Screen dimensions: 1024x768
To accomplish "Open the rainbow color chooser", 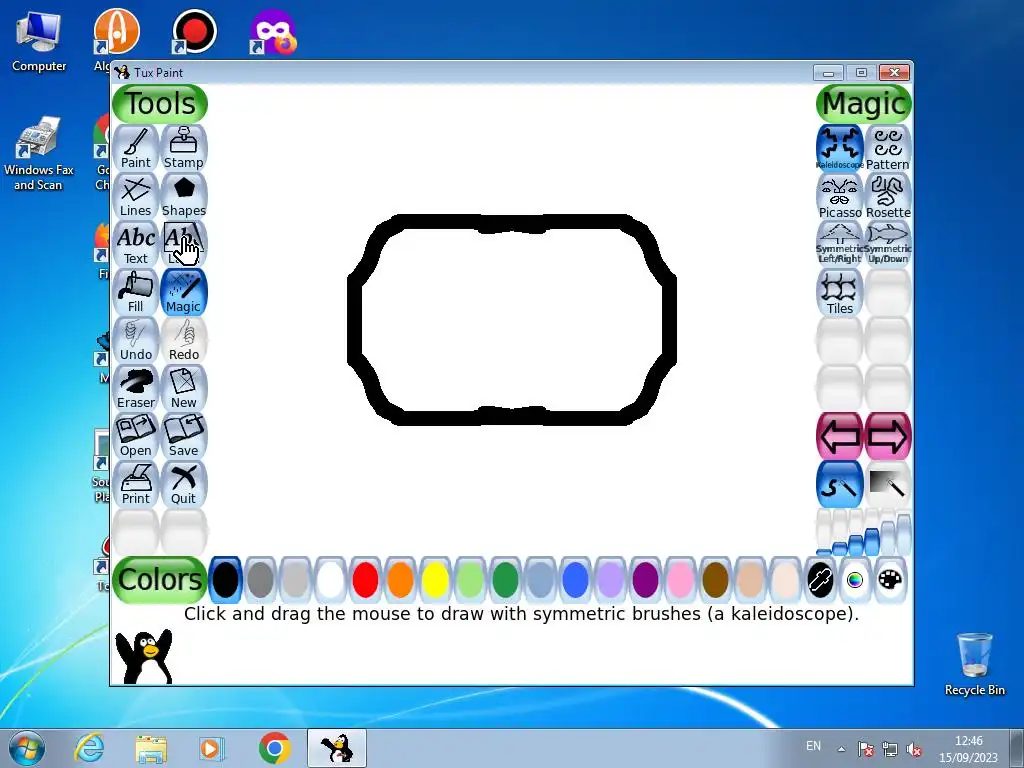I will (855, 580).
